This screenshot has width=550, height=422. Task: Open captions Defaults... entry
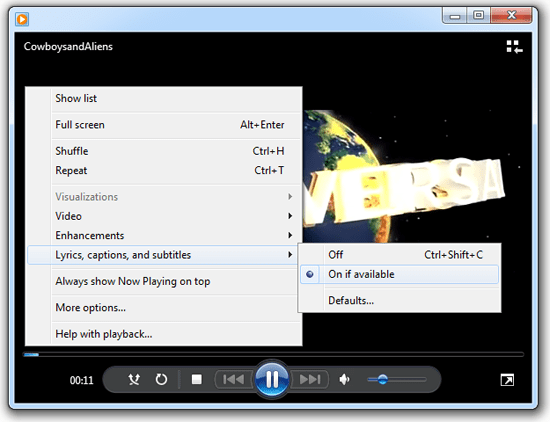[x=400, y=301]
